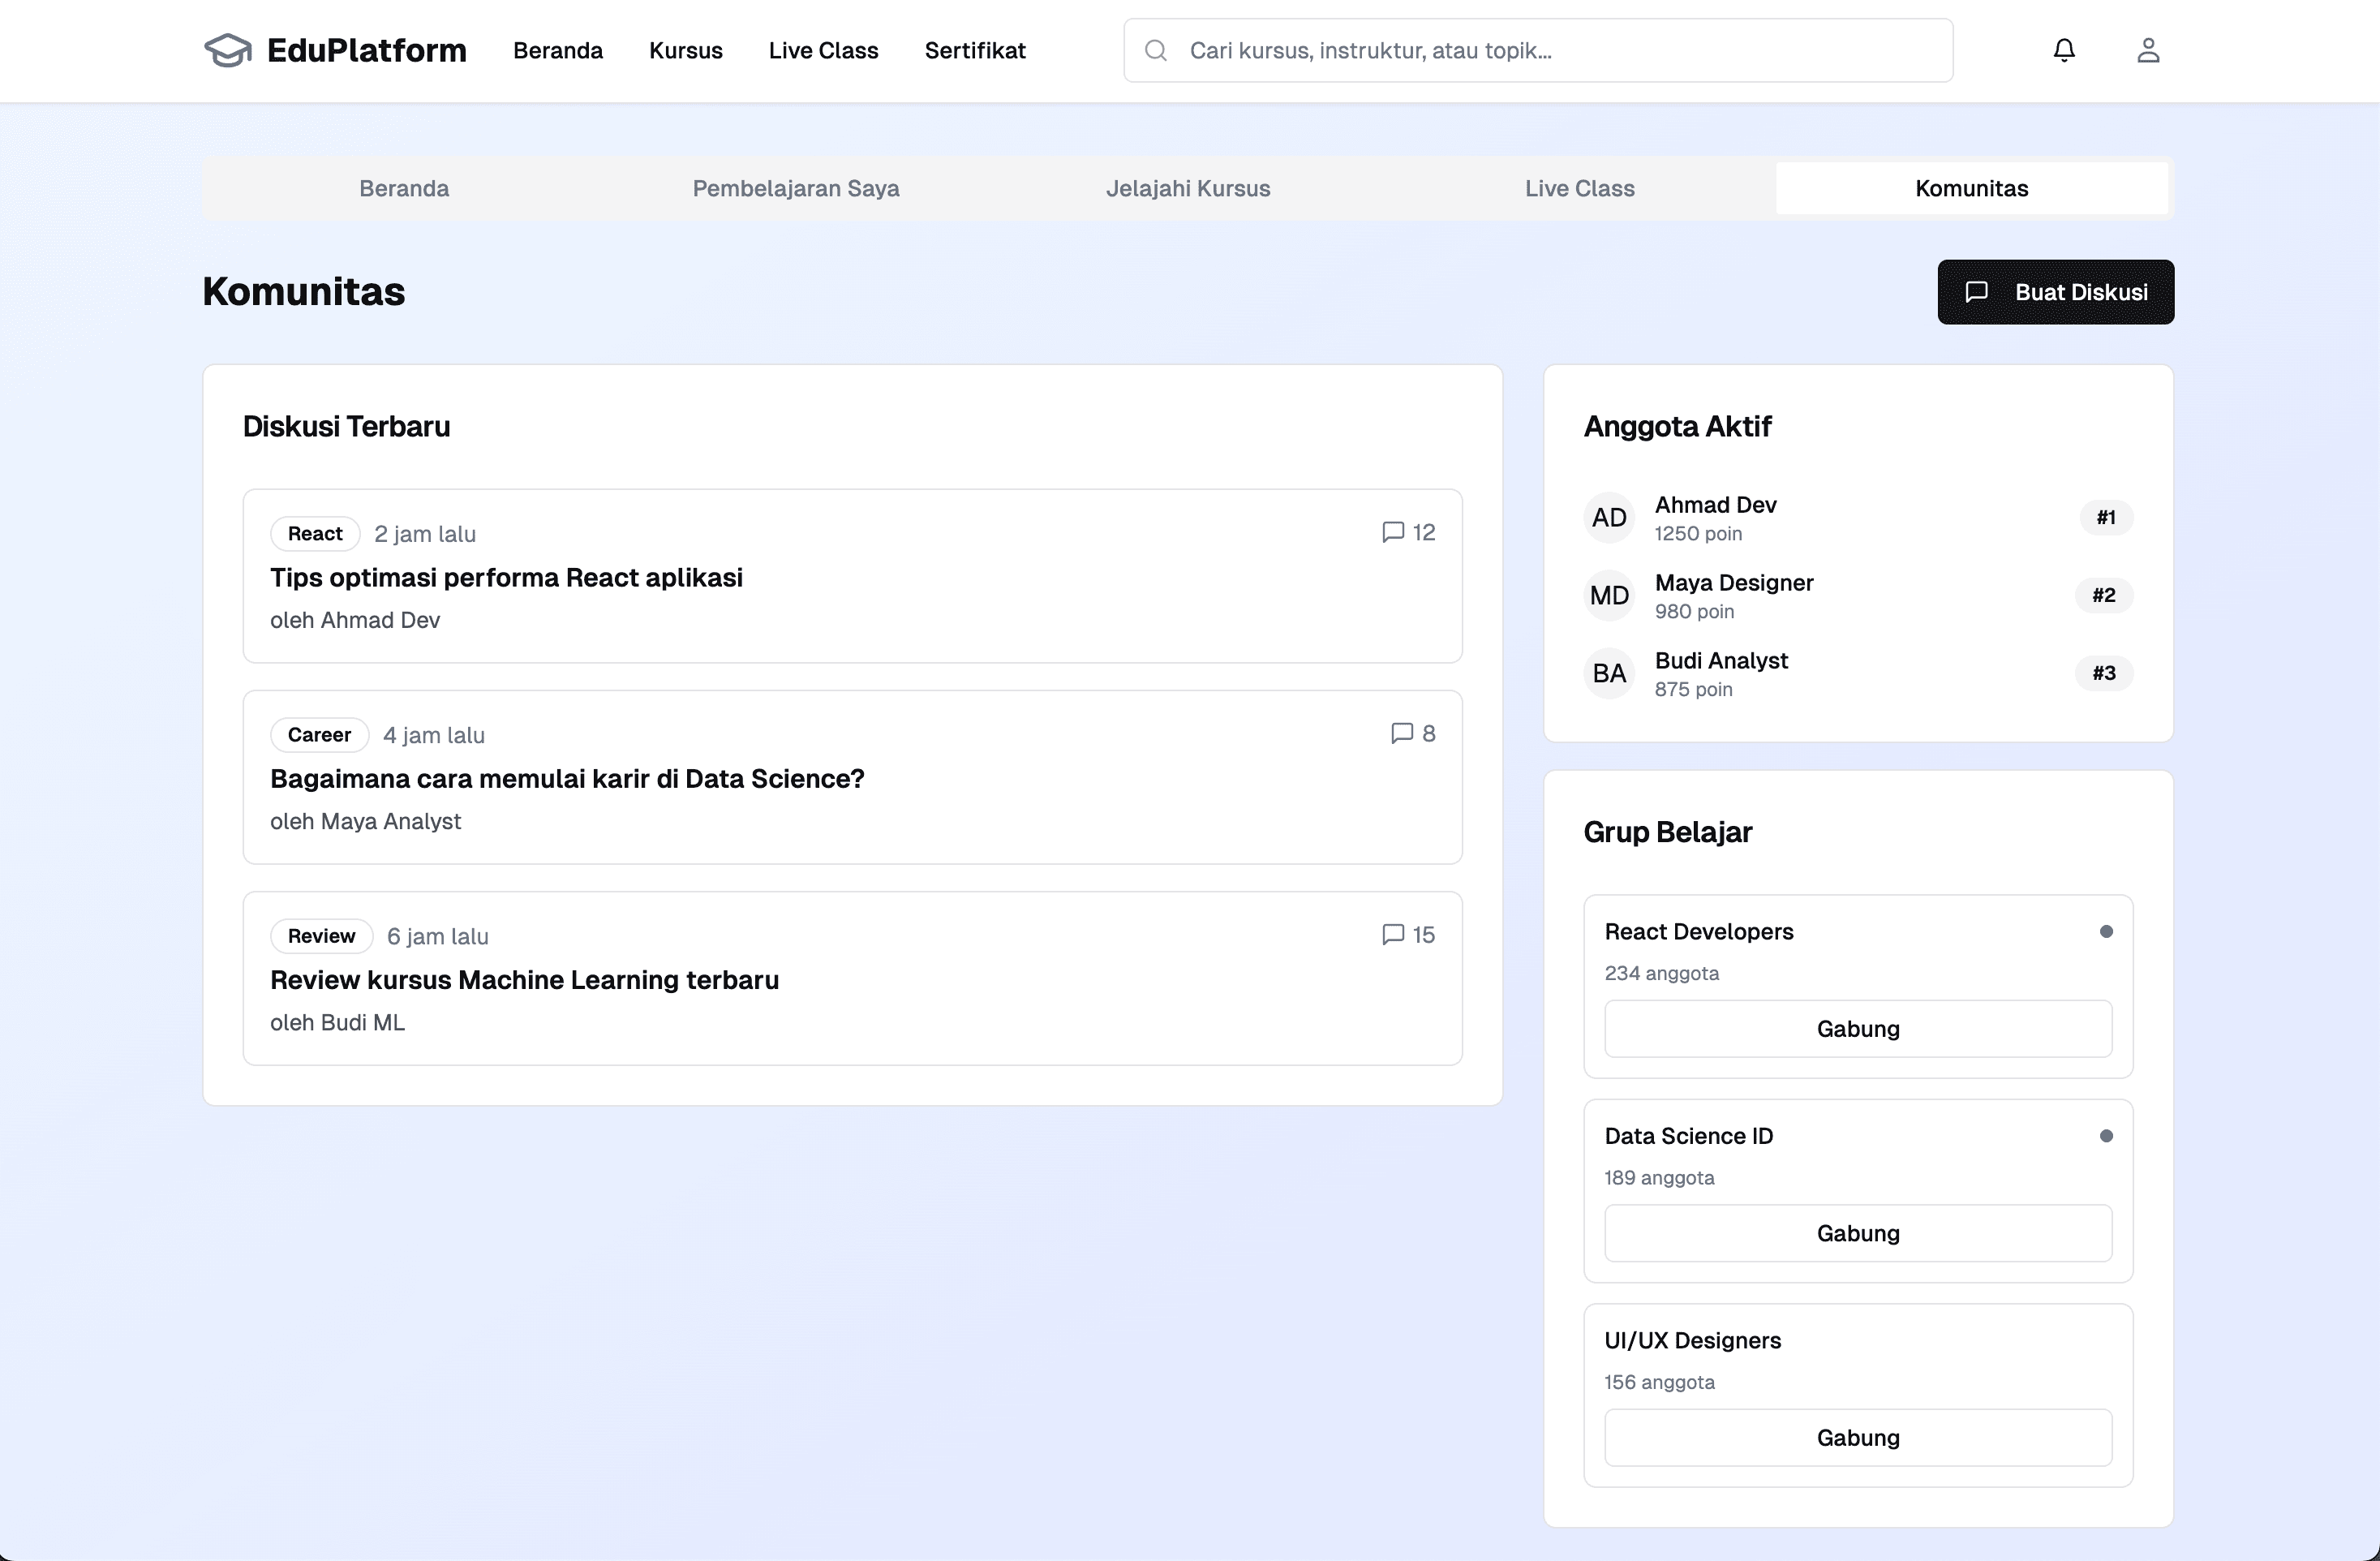This screenshot has width=2380, height=1561.
Task: Click the Buat Diskusi button
Action: (x=2055, y=292)
